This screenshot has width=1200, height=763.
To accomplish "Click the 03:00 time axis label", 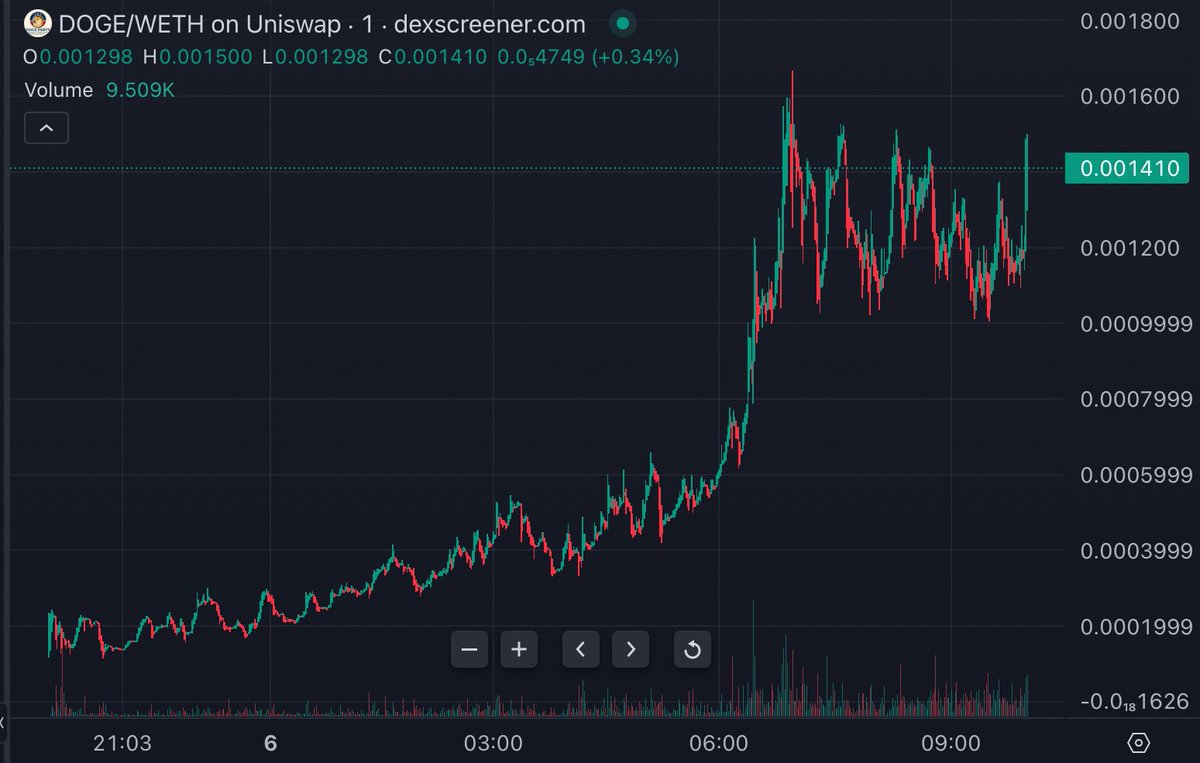I will pyautogui.click(x=494, y=743).
